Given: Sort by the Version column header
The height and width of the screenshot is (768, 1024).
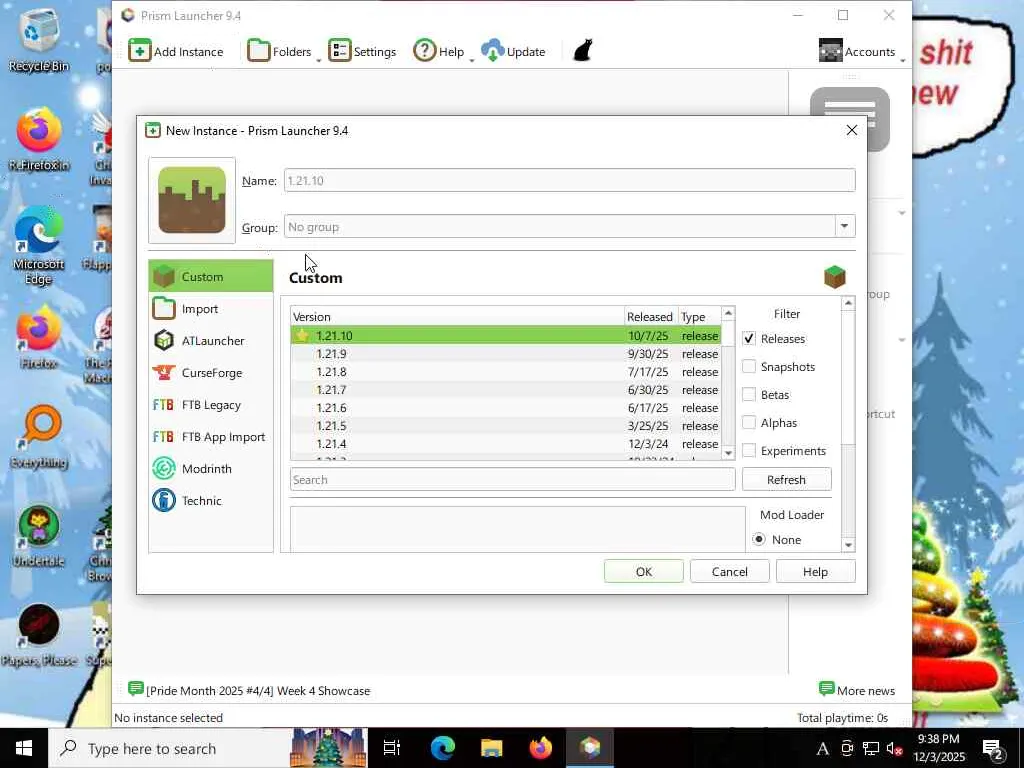Looking at the screenshot, I should 457,317.
